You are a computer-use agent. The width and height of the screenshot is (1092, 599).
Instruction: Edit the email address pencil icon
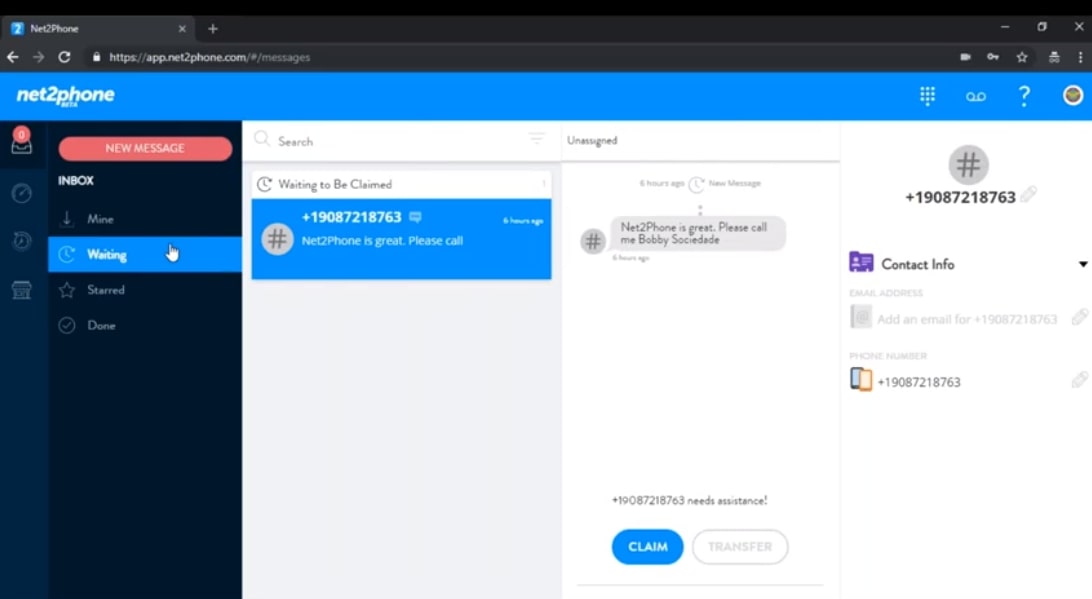pos(1079,317)
